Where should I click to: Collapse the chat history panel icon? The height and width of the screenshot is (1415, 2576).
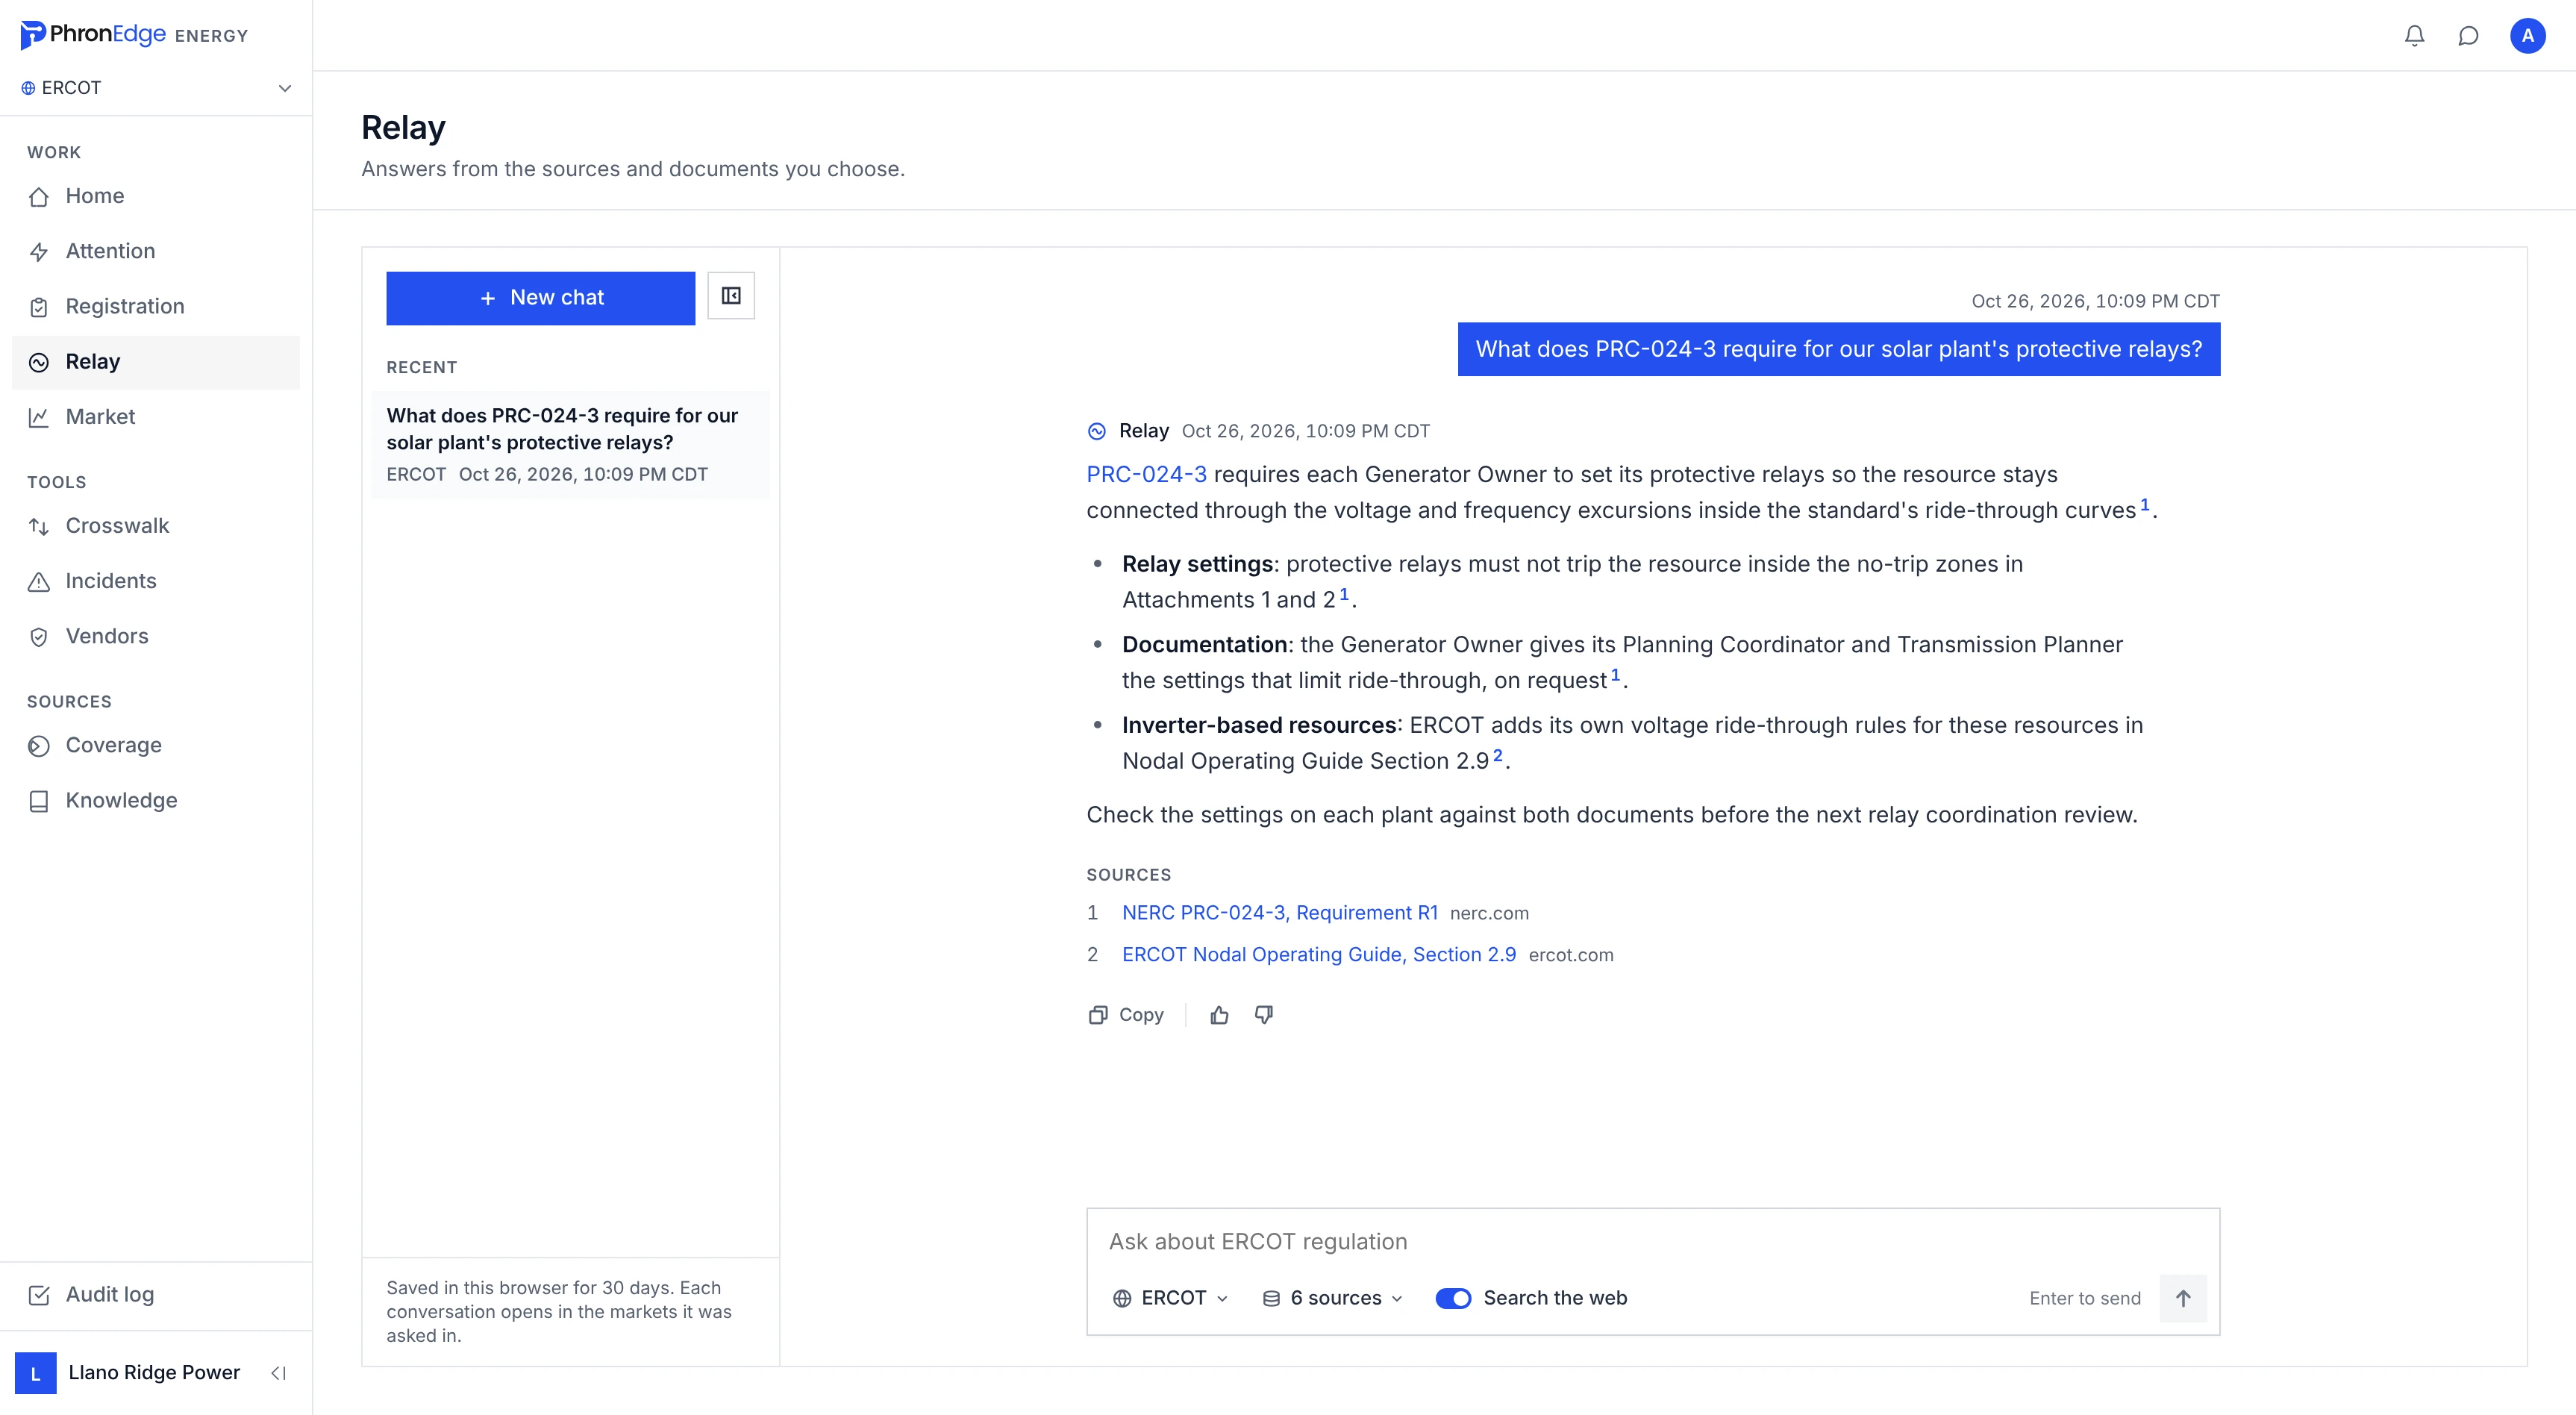pos(731,296)
